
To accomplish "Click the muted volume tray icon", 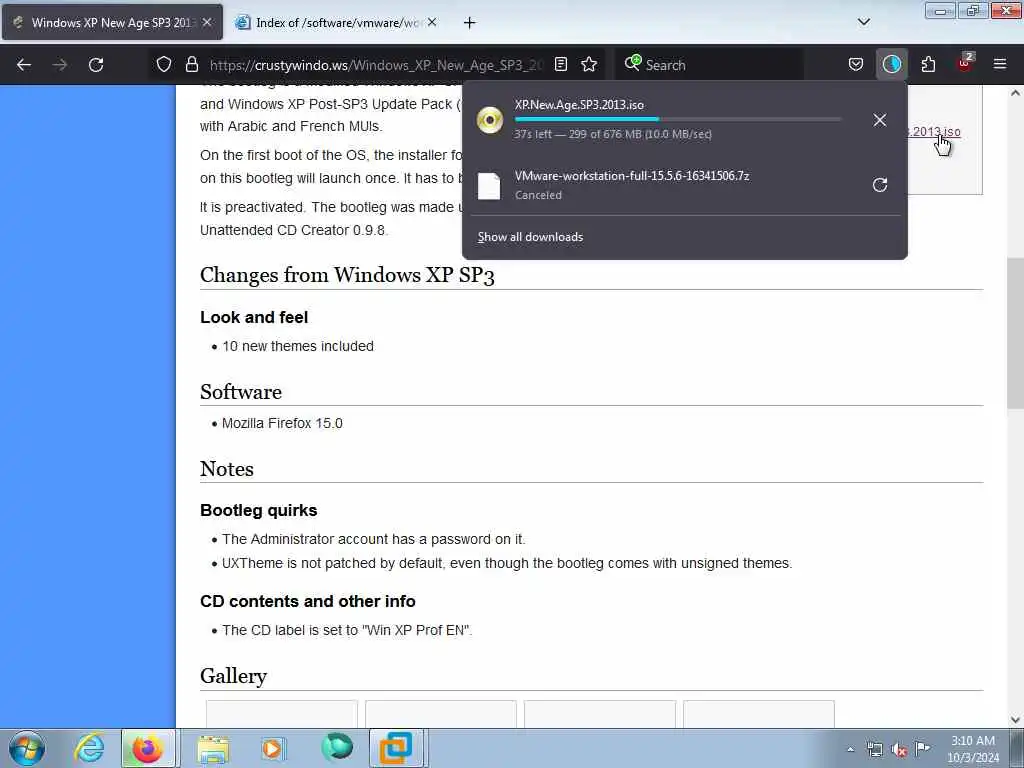I will tap(899, 750).
